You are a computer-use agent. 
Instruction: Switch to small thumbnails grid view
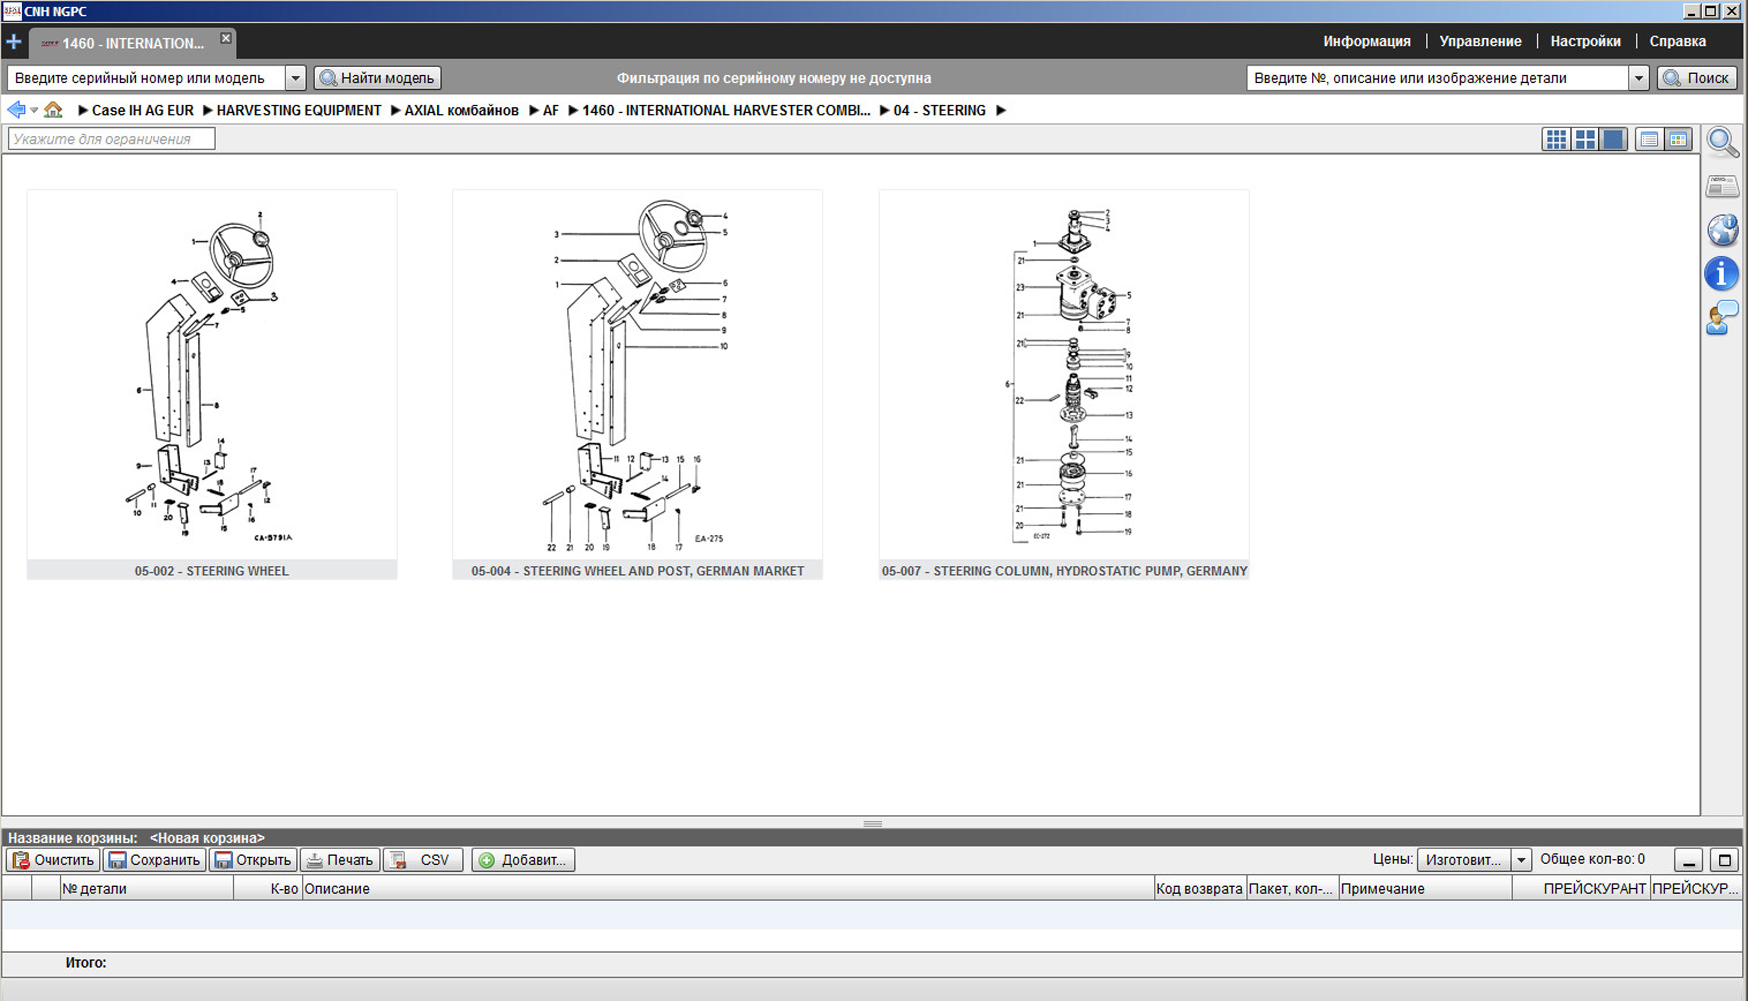(x=1556, y=140)
